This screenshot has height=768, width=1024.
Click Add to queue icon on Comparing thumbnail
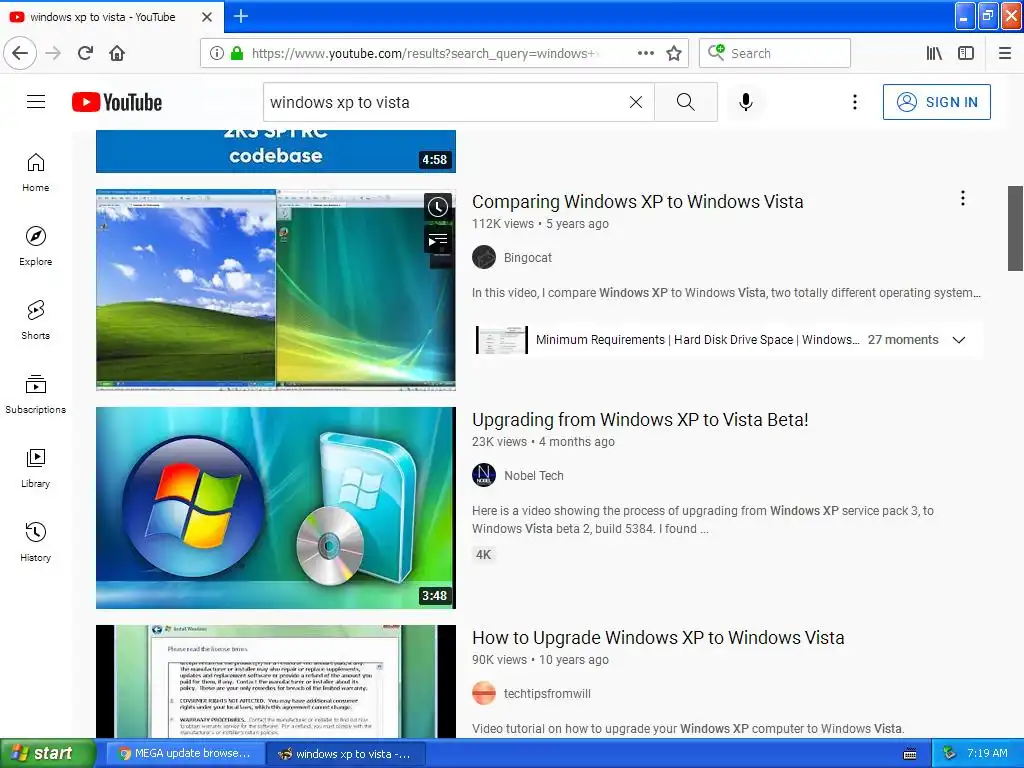[x=438, y=241]
